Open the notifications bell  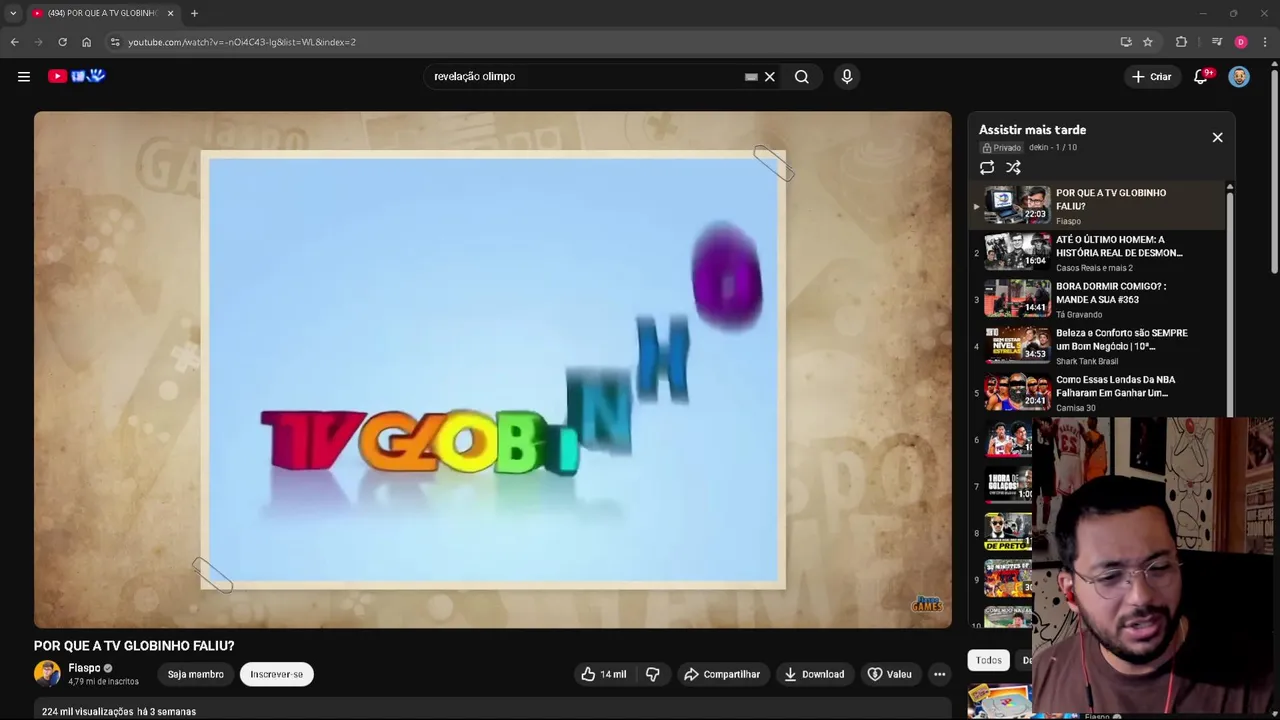point(1201,77)
